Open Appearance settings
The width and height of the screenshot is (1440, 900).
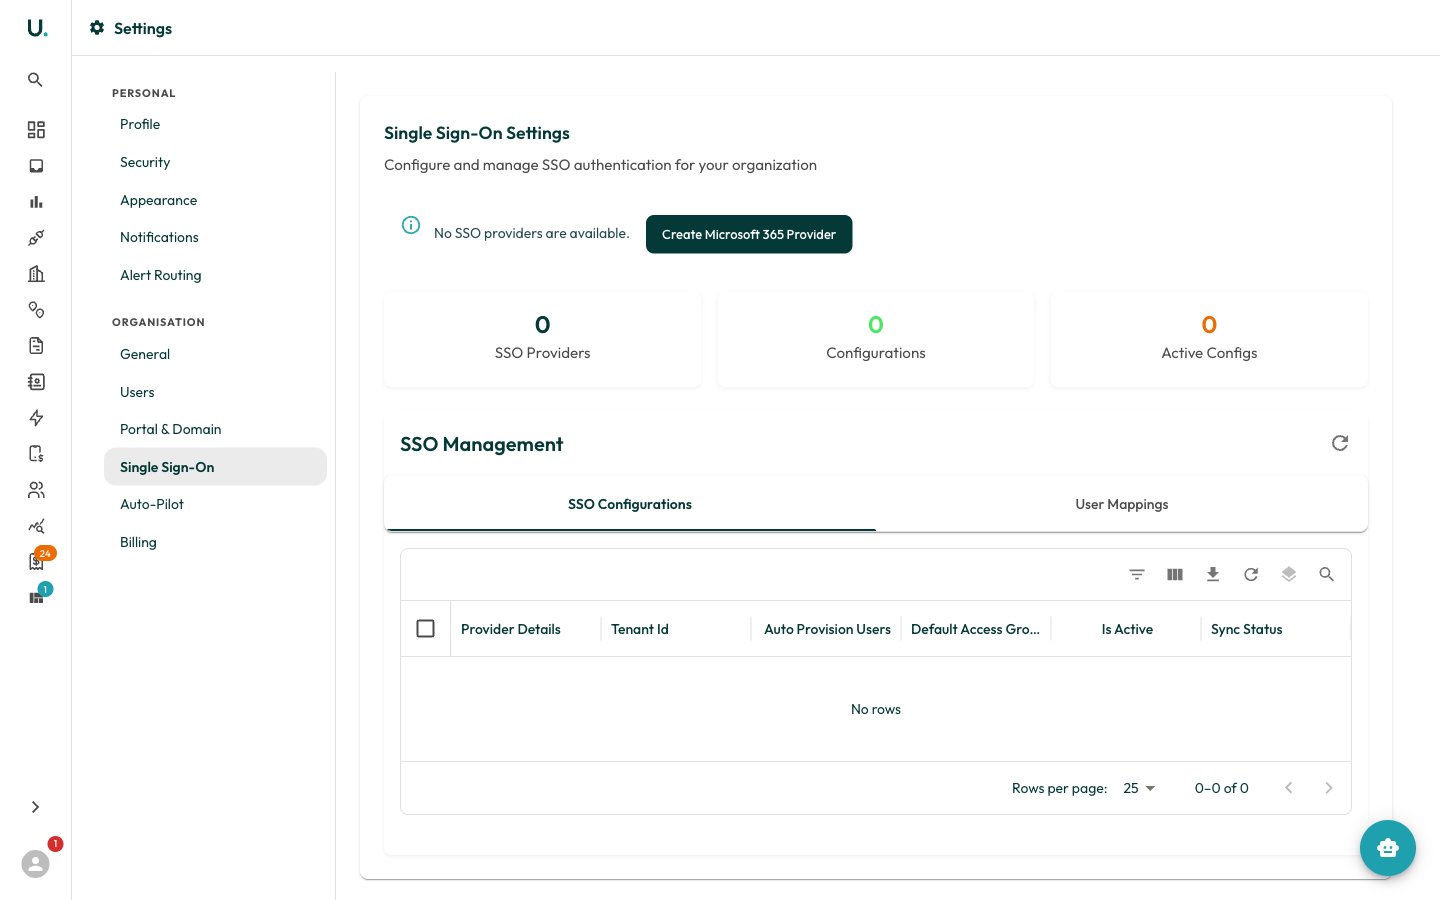[x=215, y=201]
